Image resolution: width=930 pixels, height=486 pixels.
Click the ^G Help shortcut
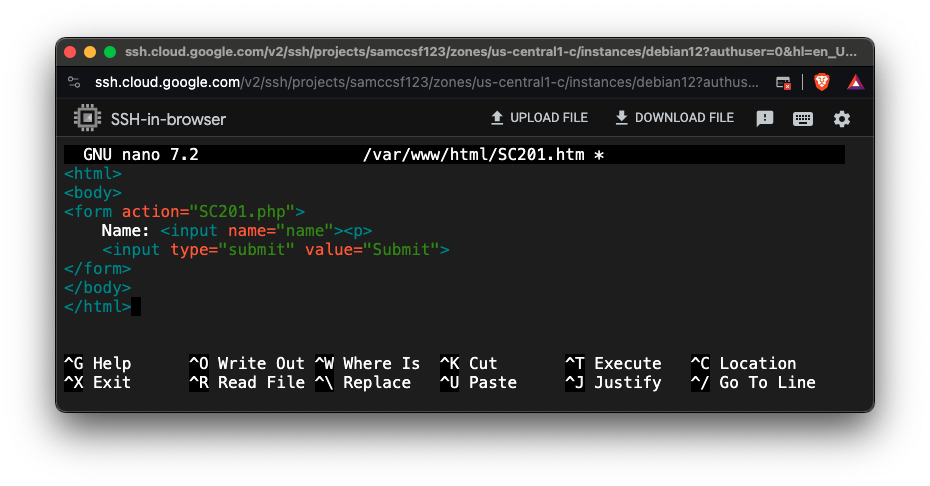(98, 363)
